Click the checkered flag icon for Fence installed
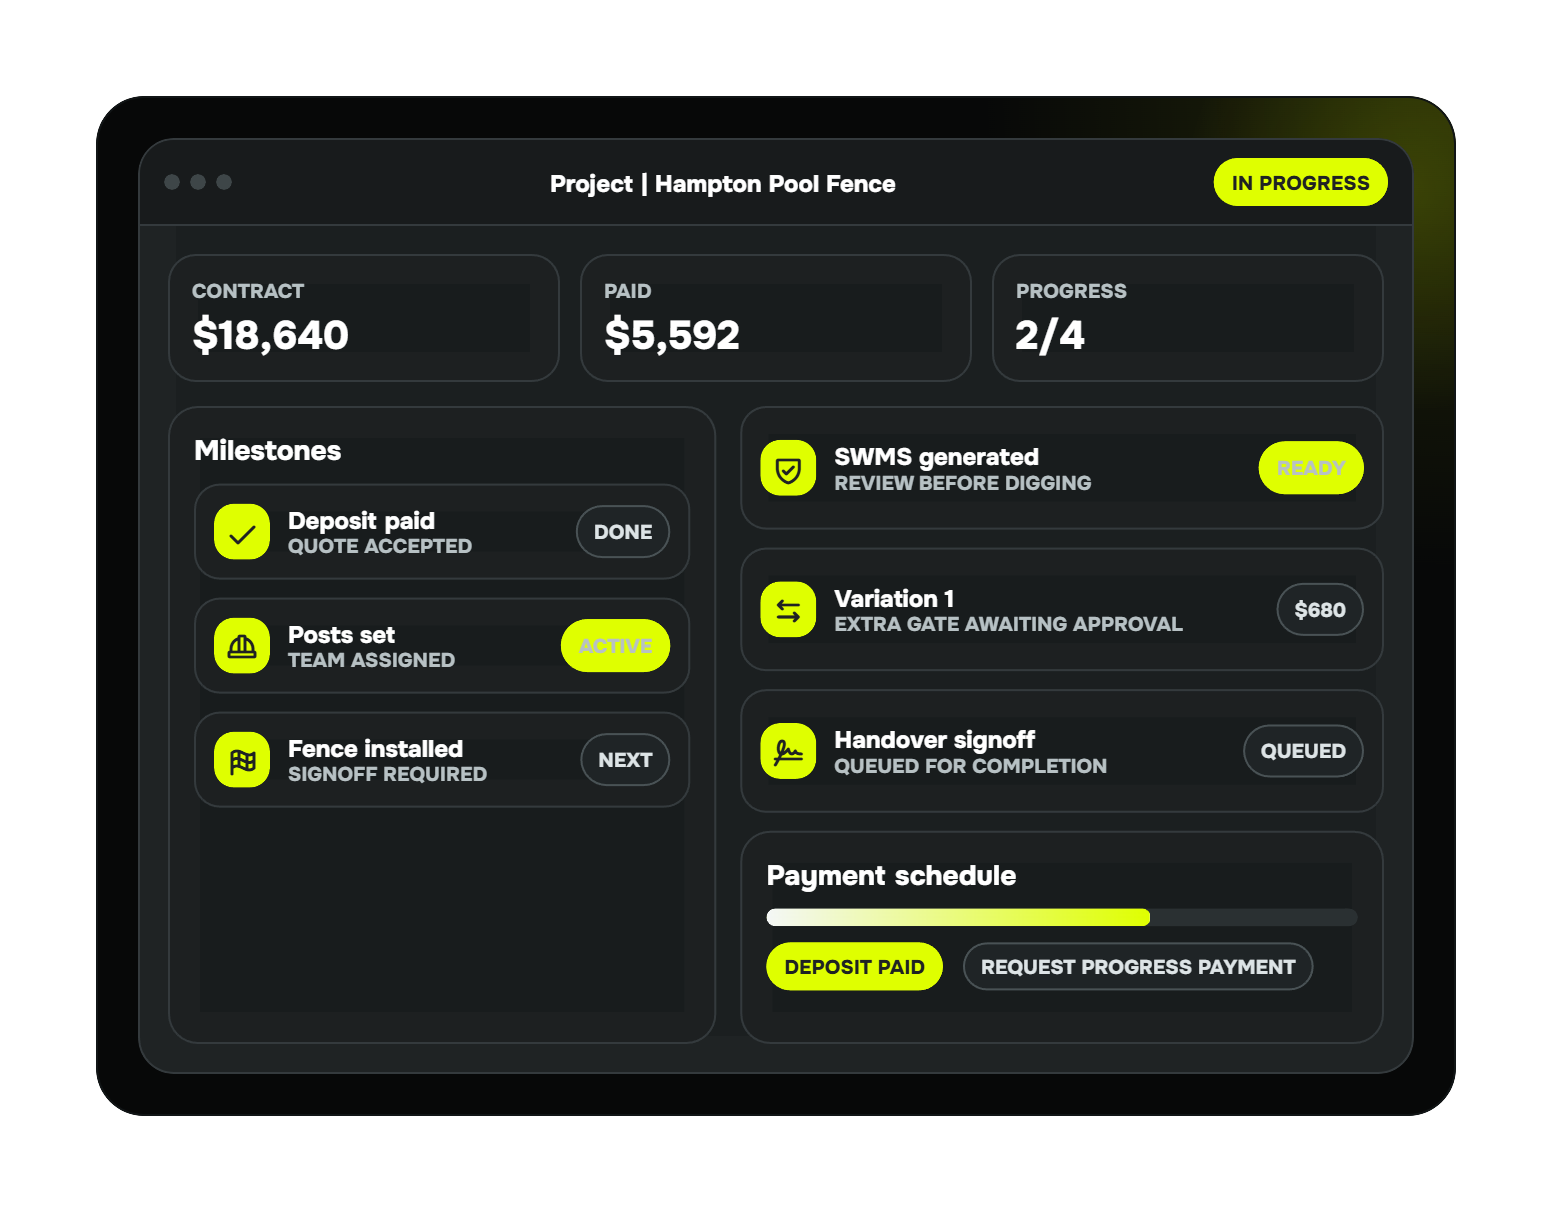 click(x=242, y=760)
